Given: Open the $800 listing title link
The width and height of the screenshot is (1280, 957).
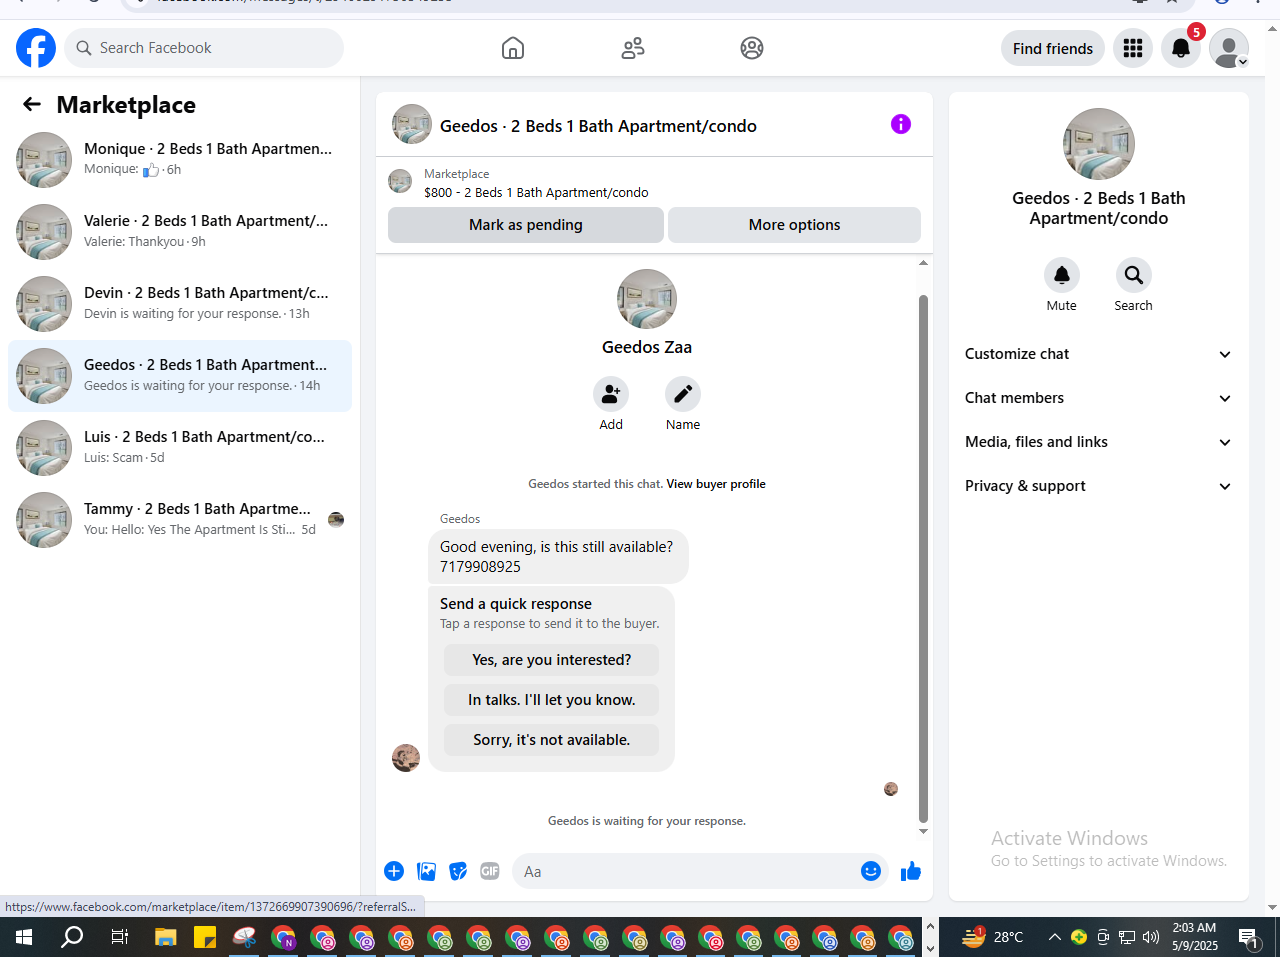Looking at the screenshot, I should pyautogui.click(x=536, y=193).
